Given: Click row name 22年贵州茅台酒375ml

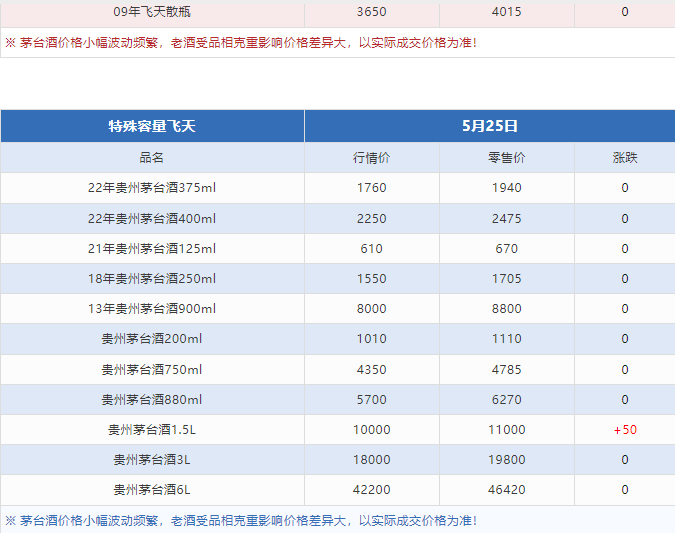Looking at the screenshot, I should click(x=152, y=188).
